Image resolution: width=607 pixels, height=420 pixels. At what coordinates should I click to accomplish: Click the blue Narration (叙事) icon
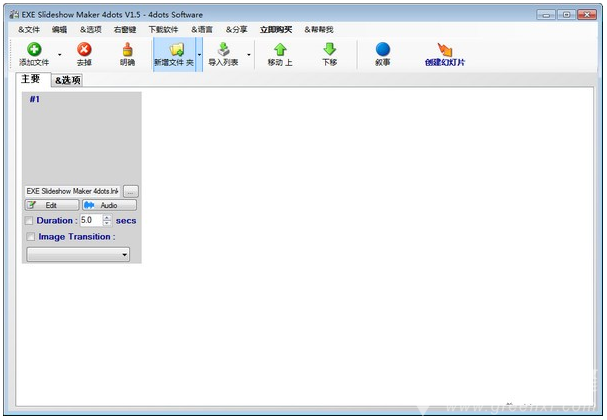coord(382,49)
